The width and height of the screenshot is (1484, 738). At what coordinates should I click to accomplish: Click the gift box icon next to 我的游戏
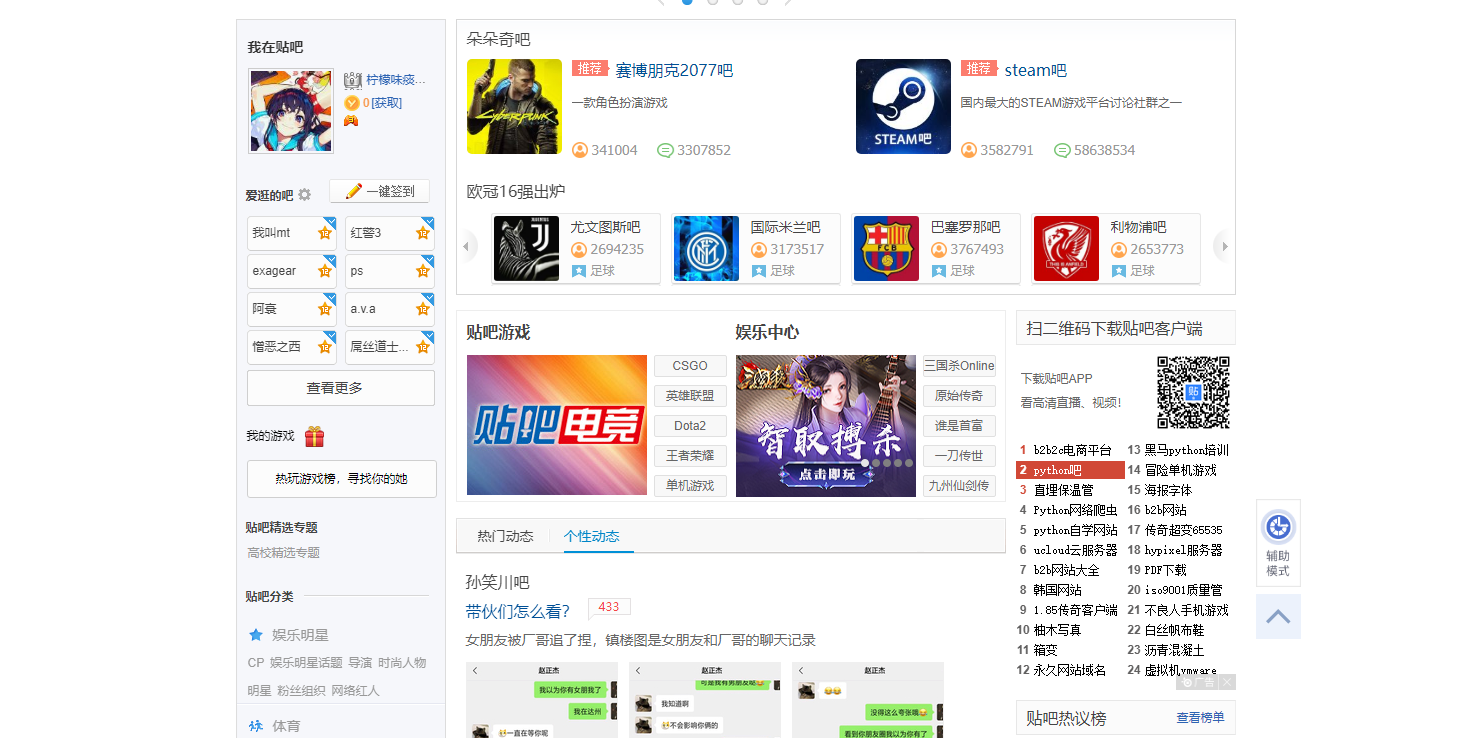[314, 437]
